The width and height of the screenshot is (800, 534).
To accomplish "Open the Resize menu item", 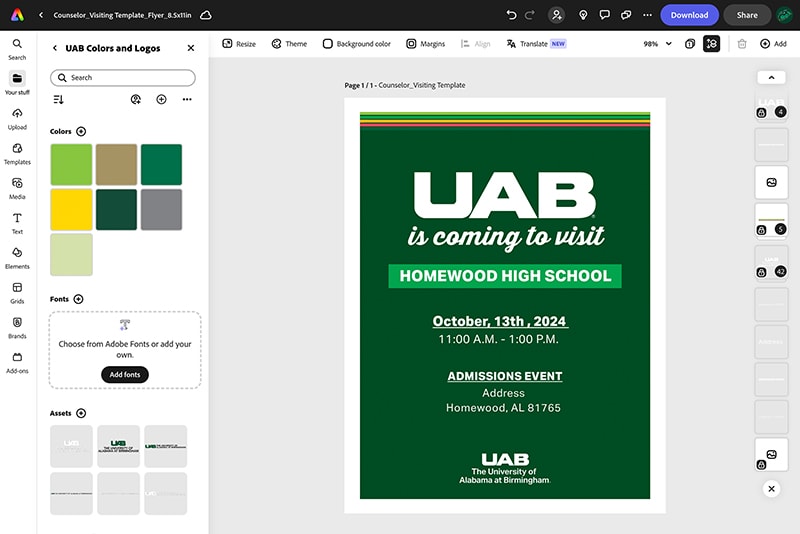I will (x=239, y=44).
